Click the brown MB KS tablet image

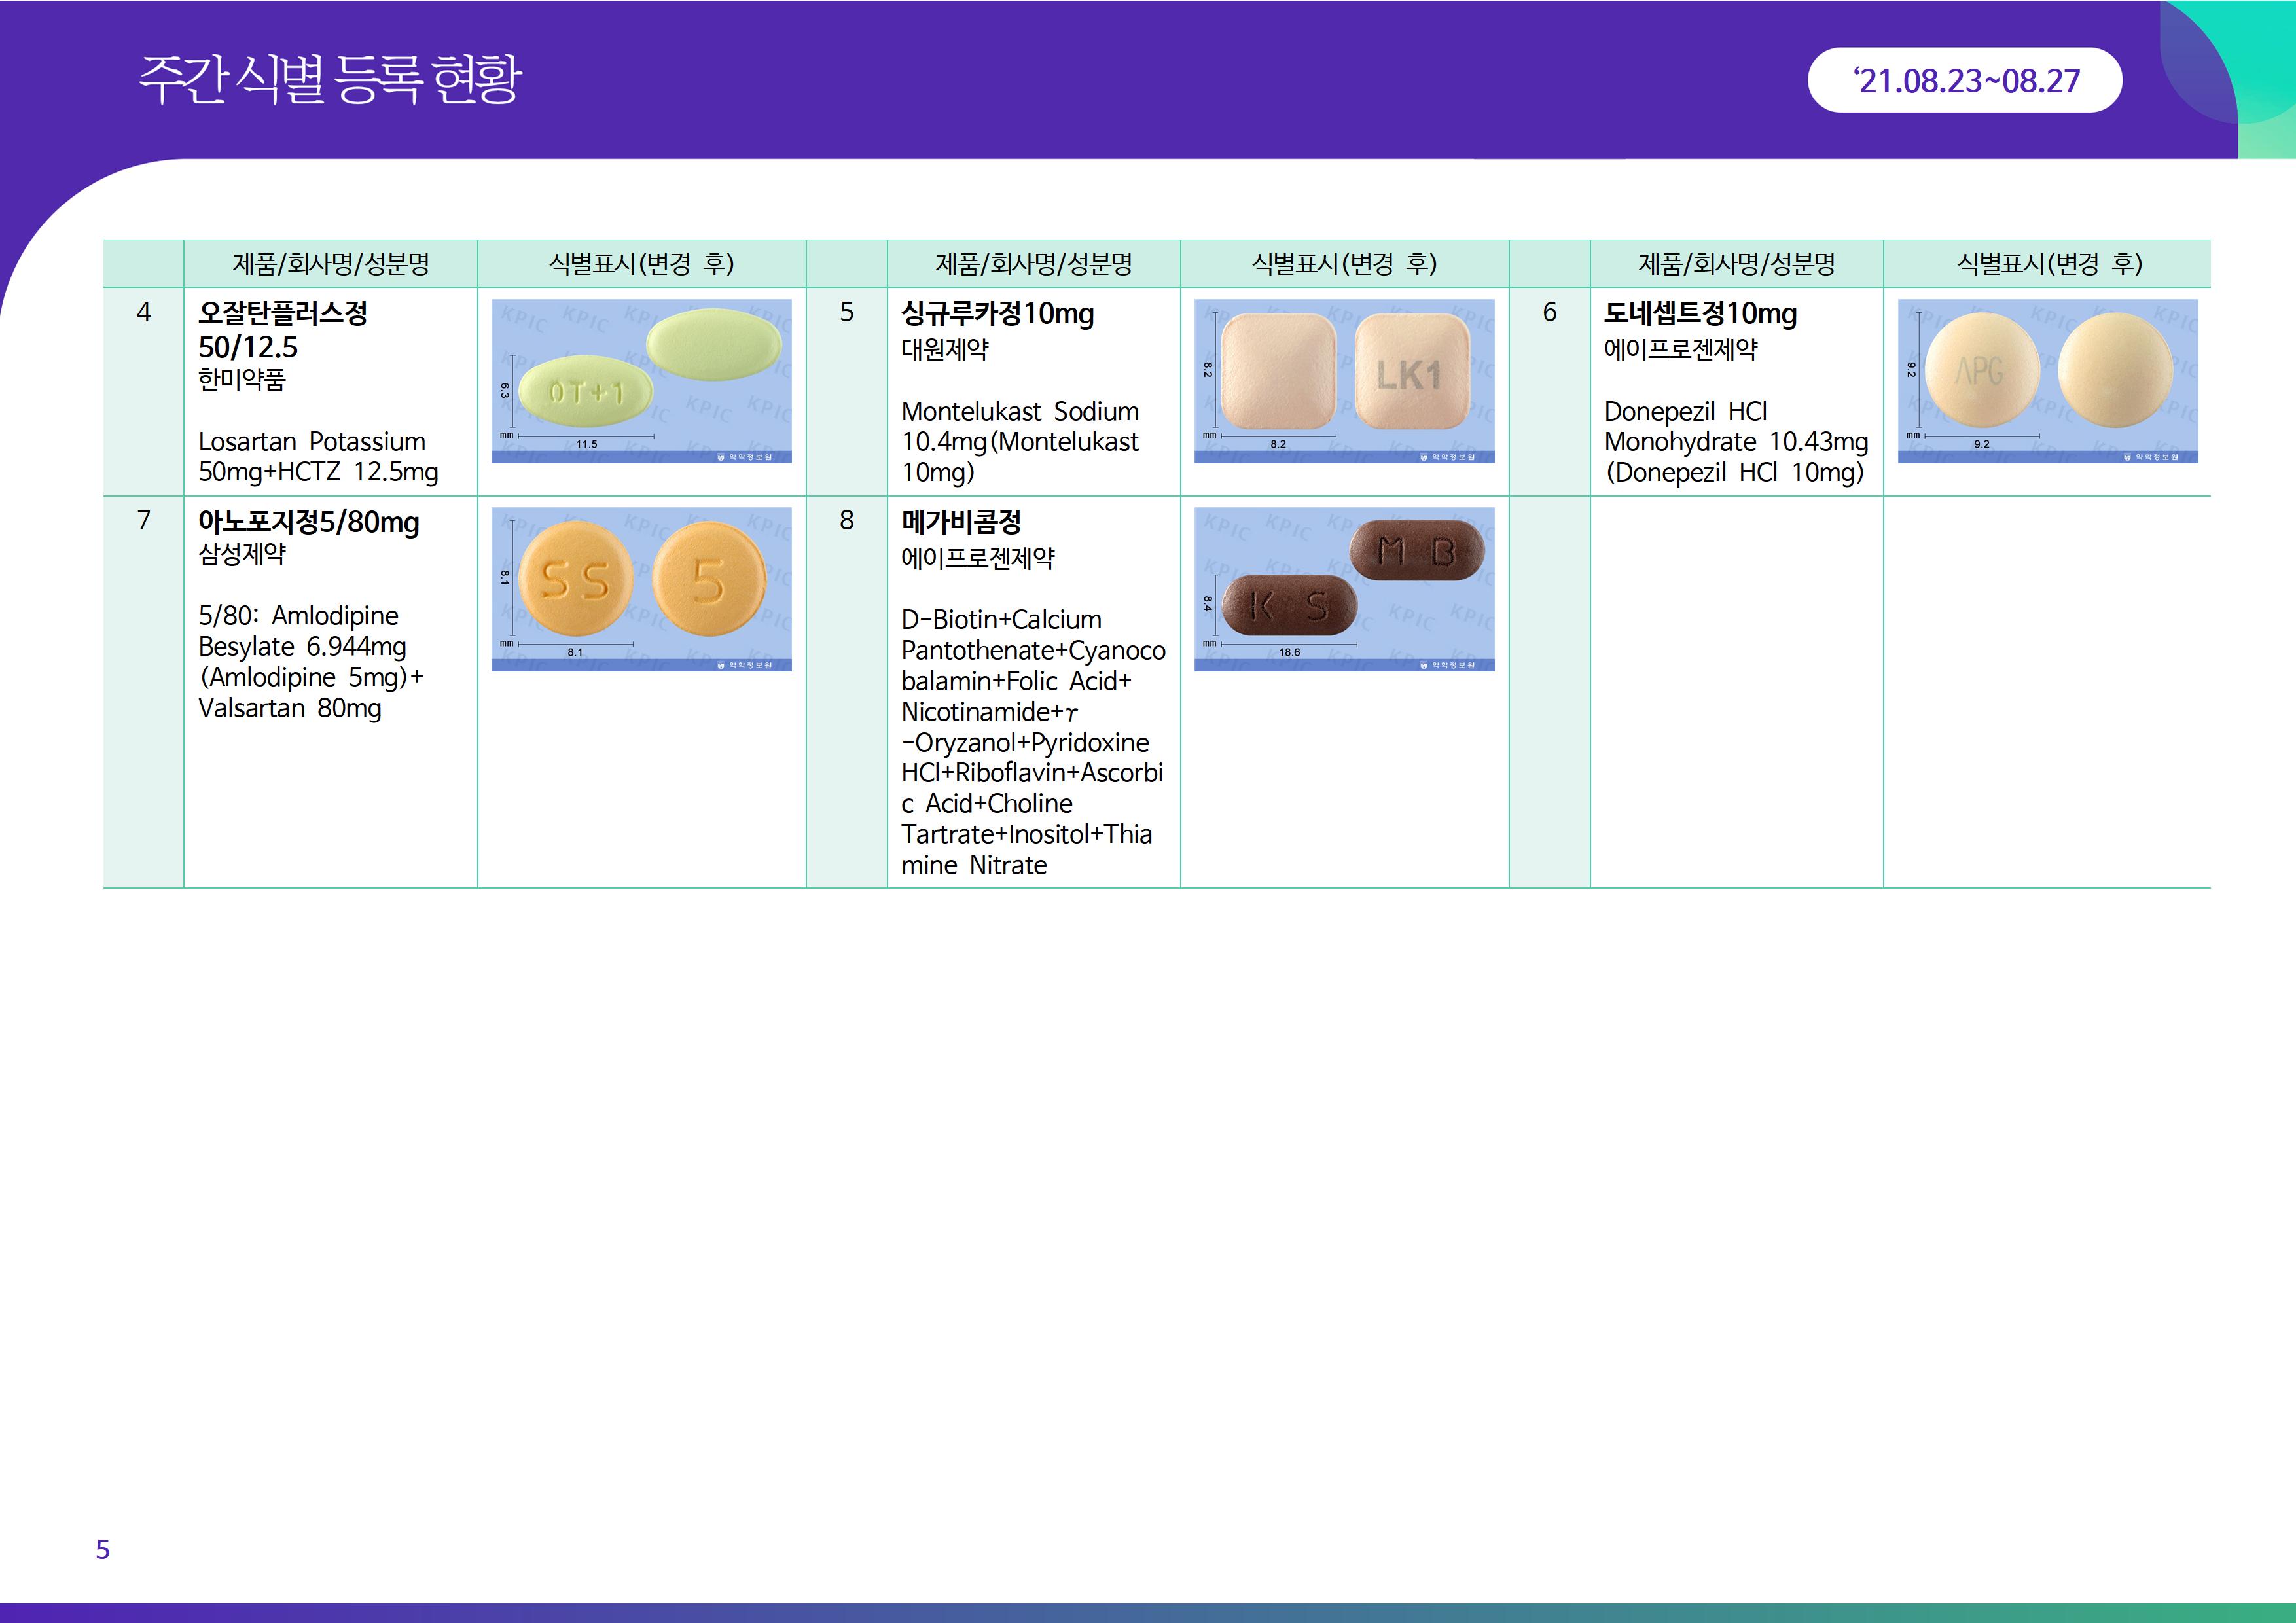click(x=1344, y=589)
